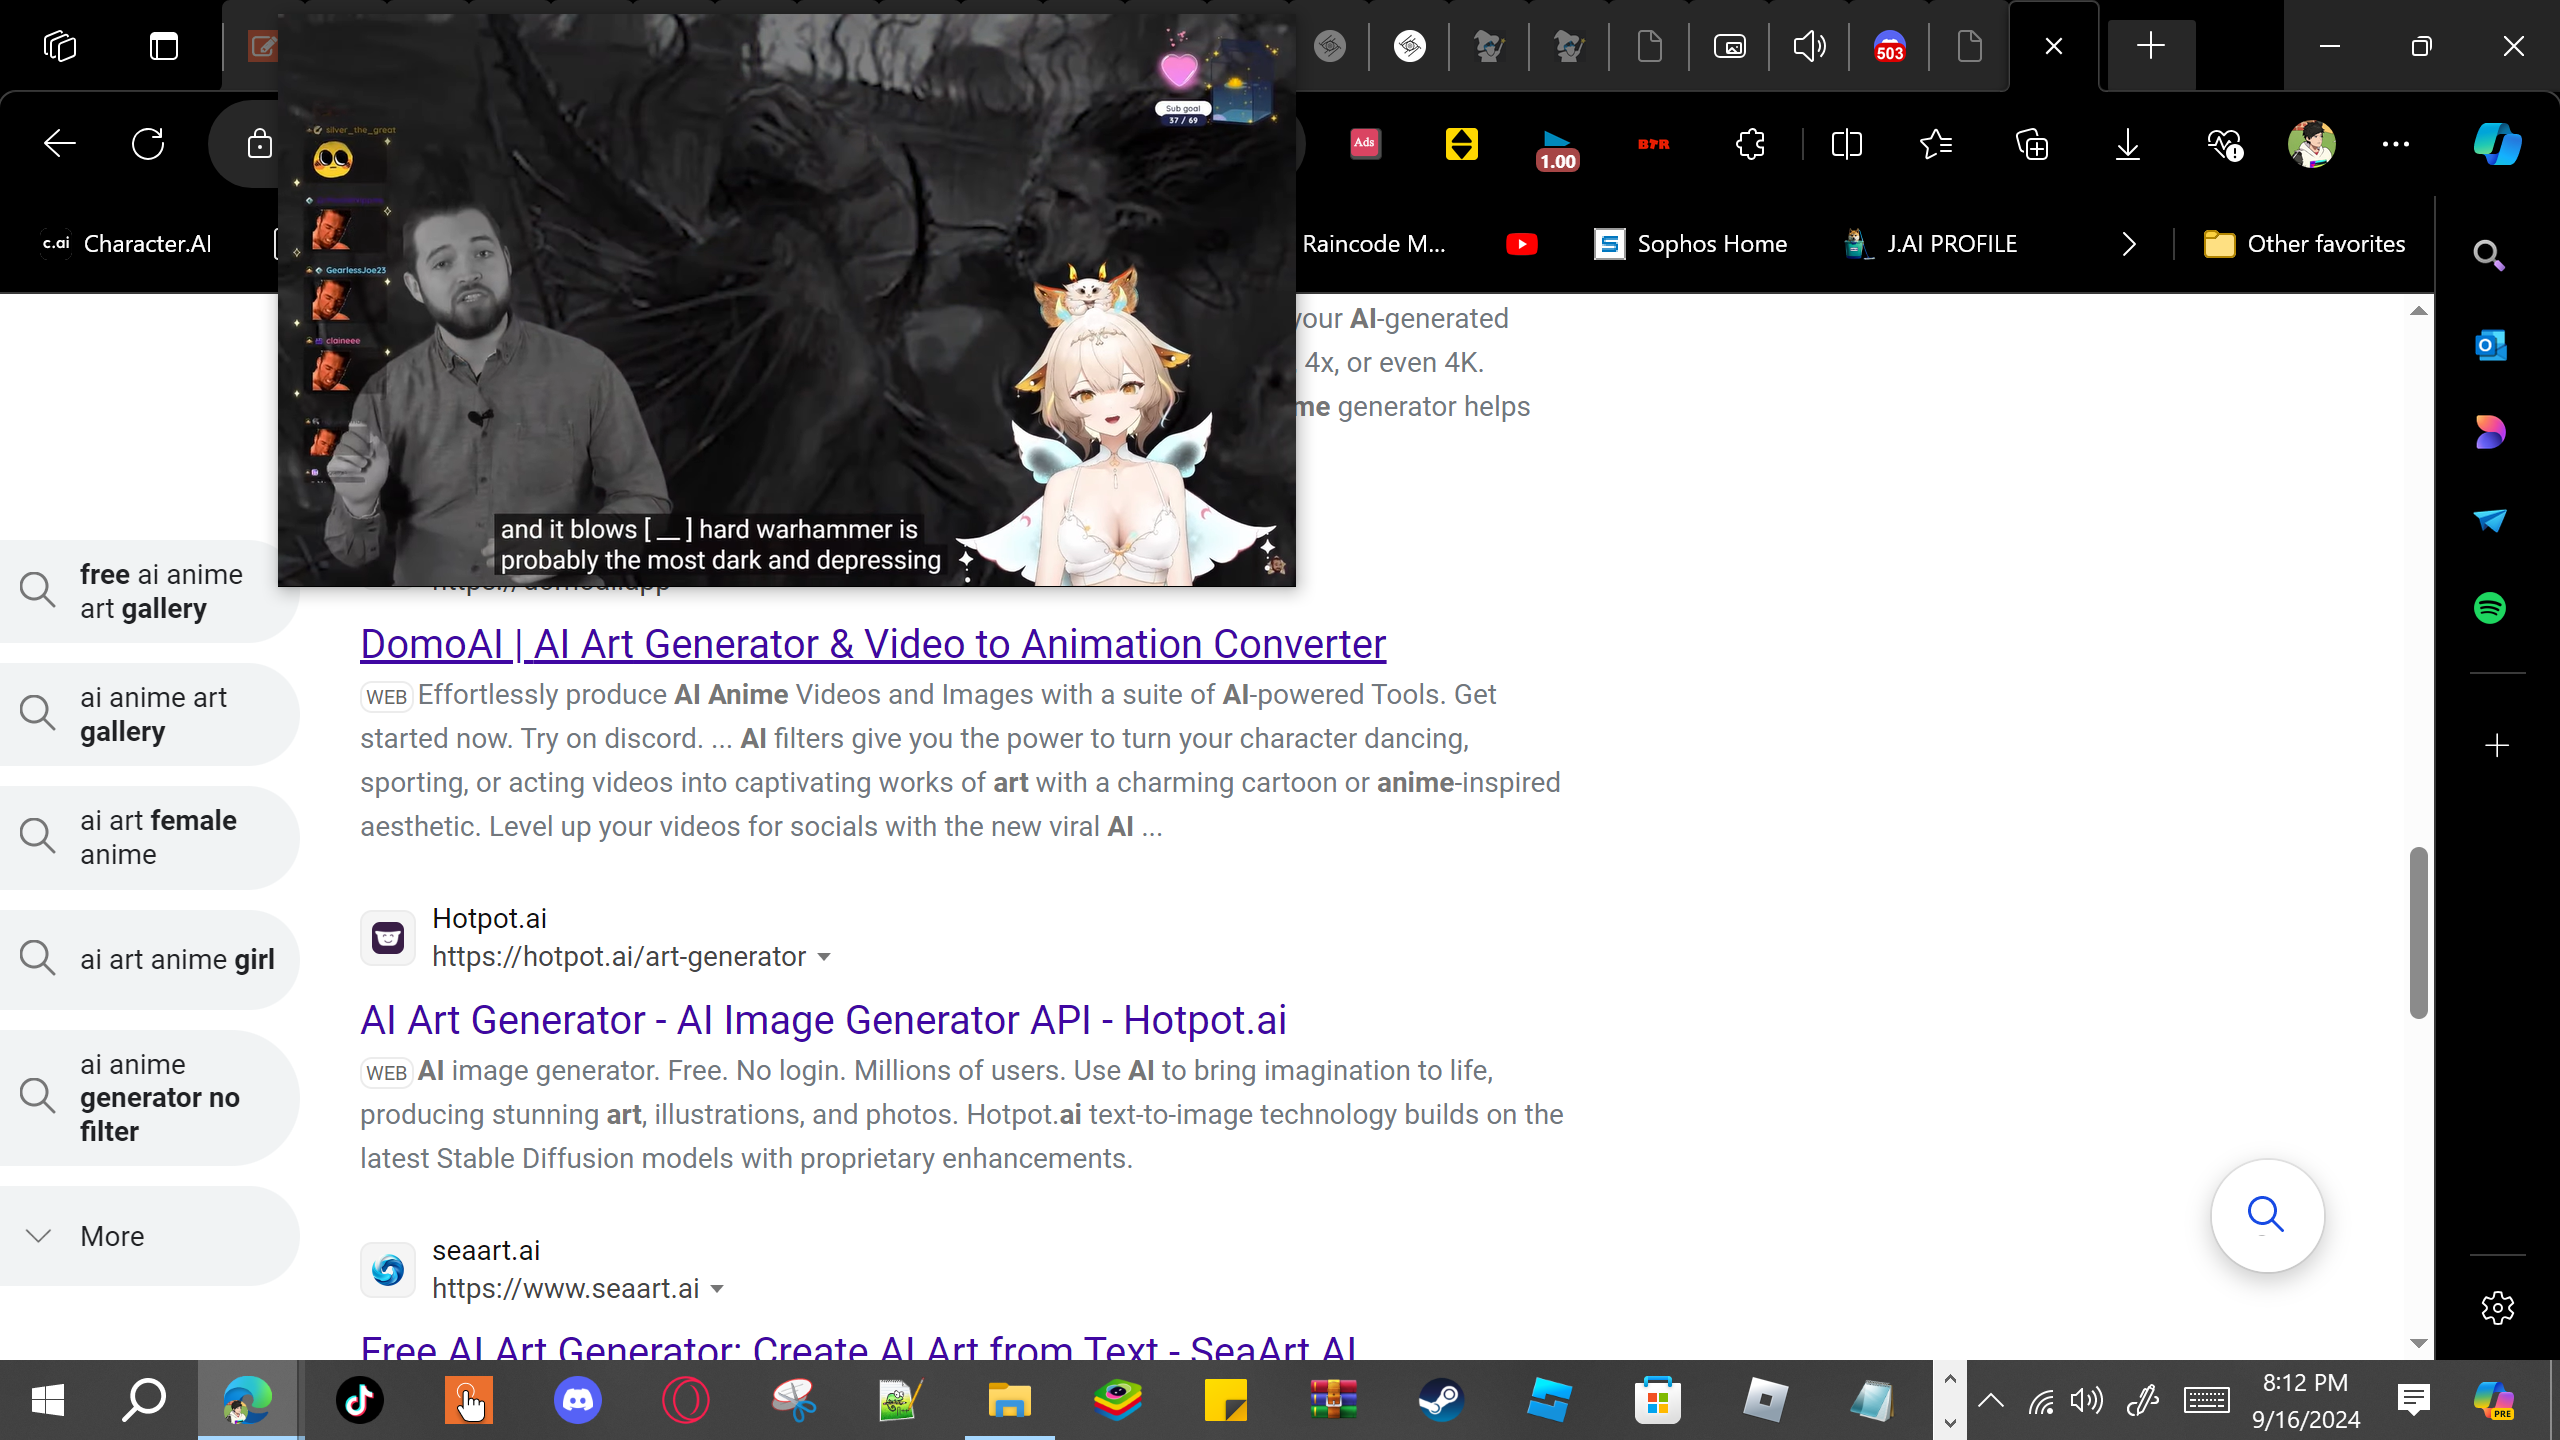
Task: View site information lock icon
Action: pyautogui.click(x=259, y=144)
